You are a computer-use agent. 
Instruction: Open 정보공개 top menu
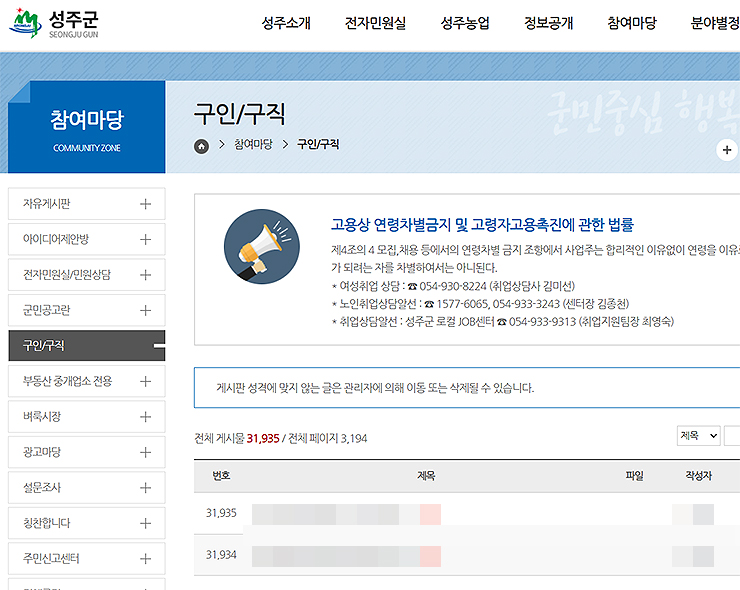(548, 23)
